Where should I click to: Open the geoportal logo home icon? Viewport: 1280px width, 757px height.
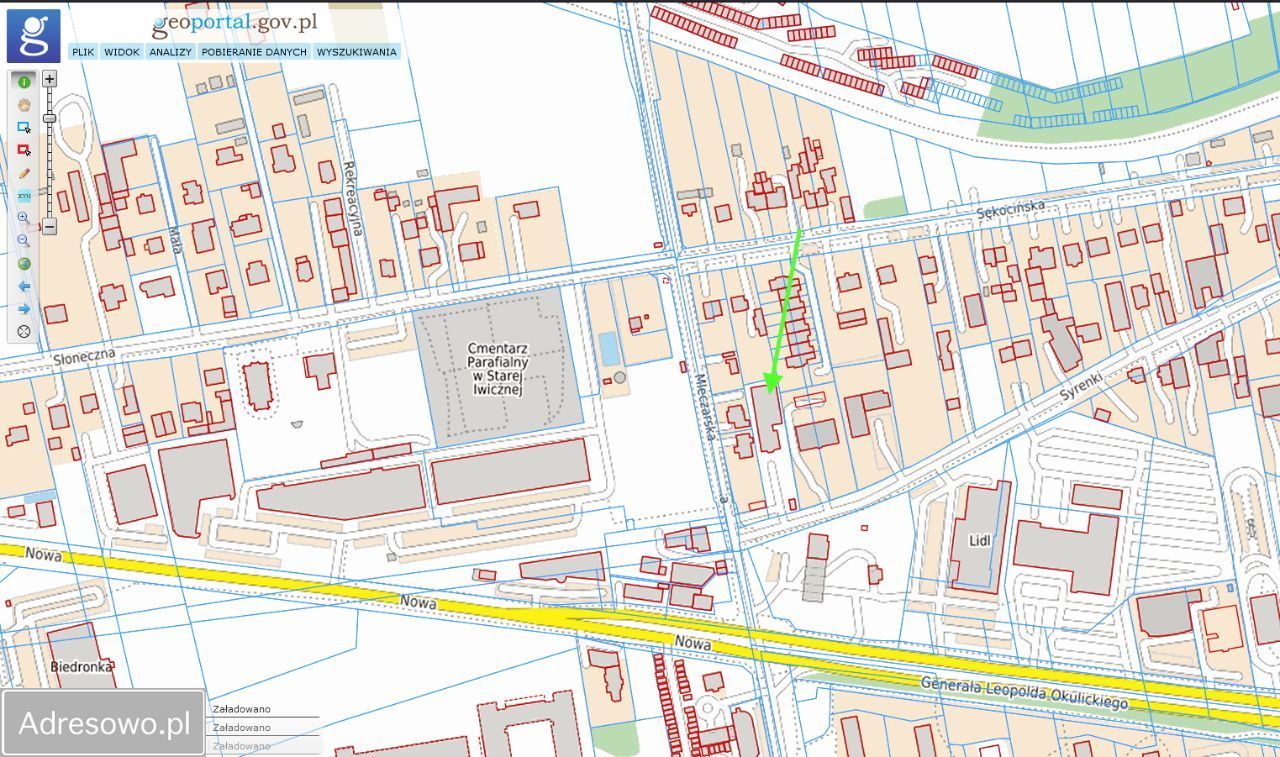point(34,35)
